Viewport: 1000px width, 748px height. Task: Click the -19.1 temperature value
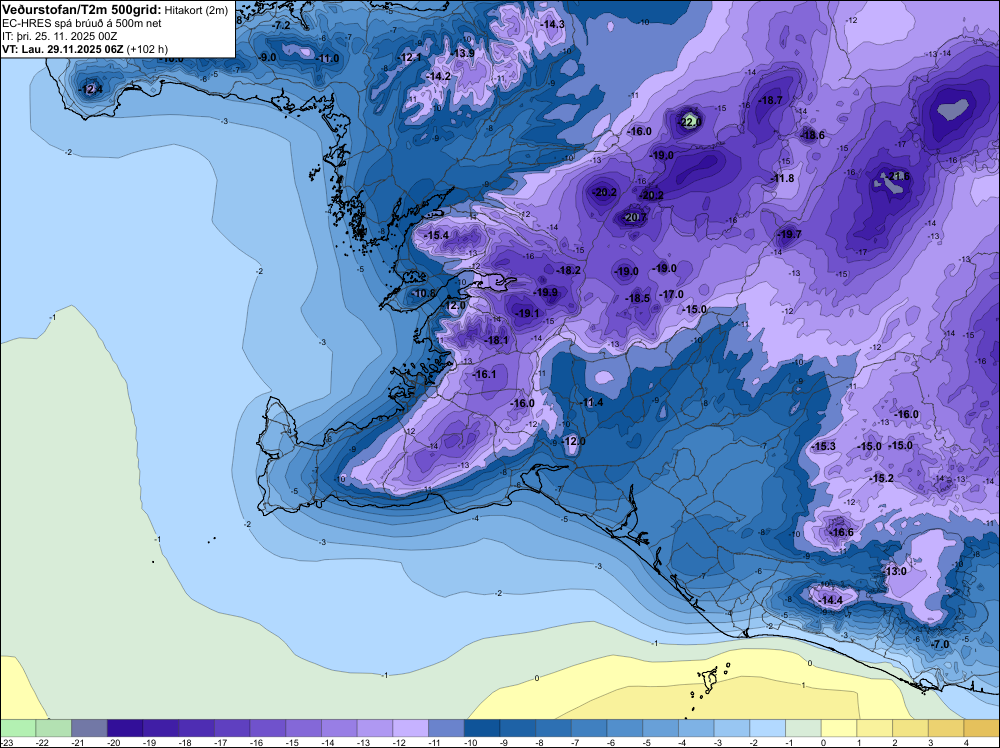pyautogui.click(x=527, y=313)
